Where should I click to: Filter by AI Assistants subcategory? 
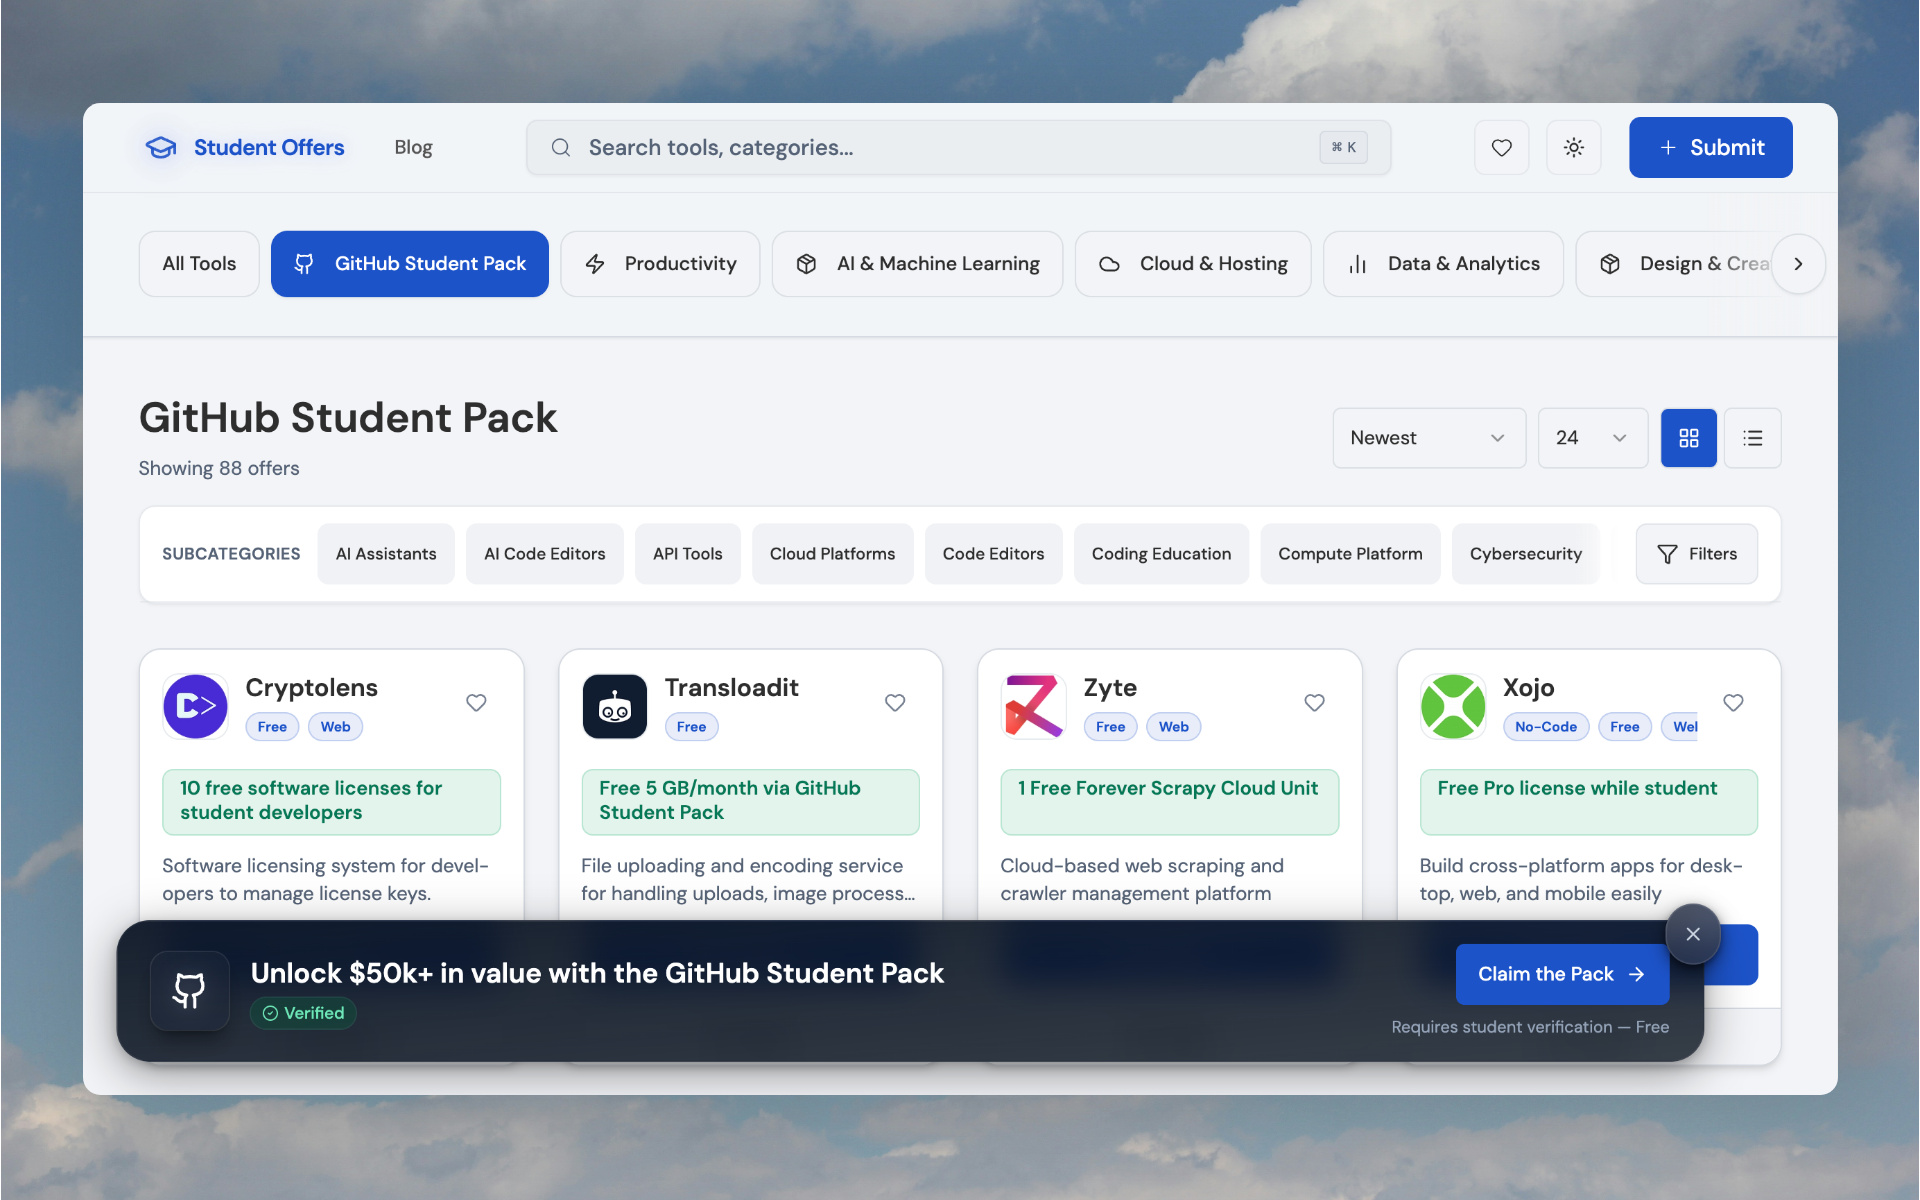[386, 554]
